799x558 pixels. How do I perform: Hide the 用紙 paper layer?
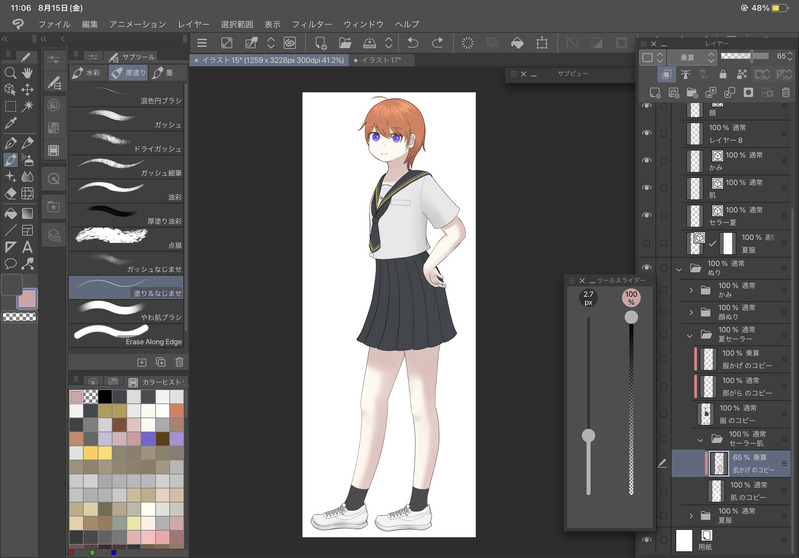click(x=646, y=541)
